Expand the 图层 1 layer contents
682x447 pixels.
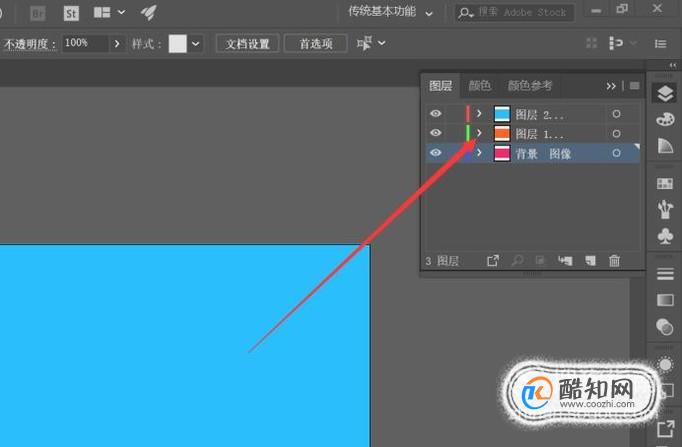coord(479,133)
